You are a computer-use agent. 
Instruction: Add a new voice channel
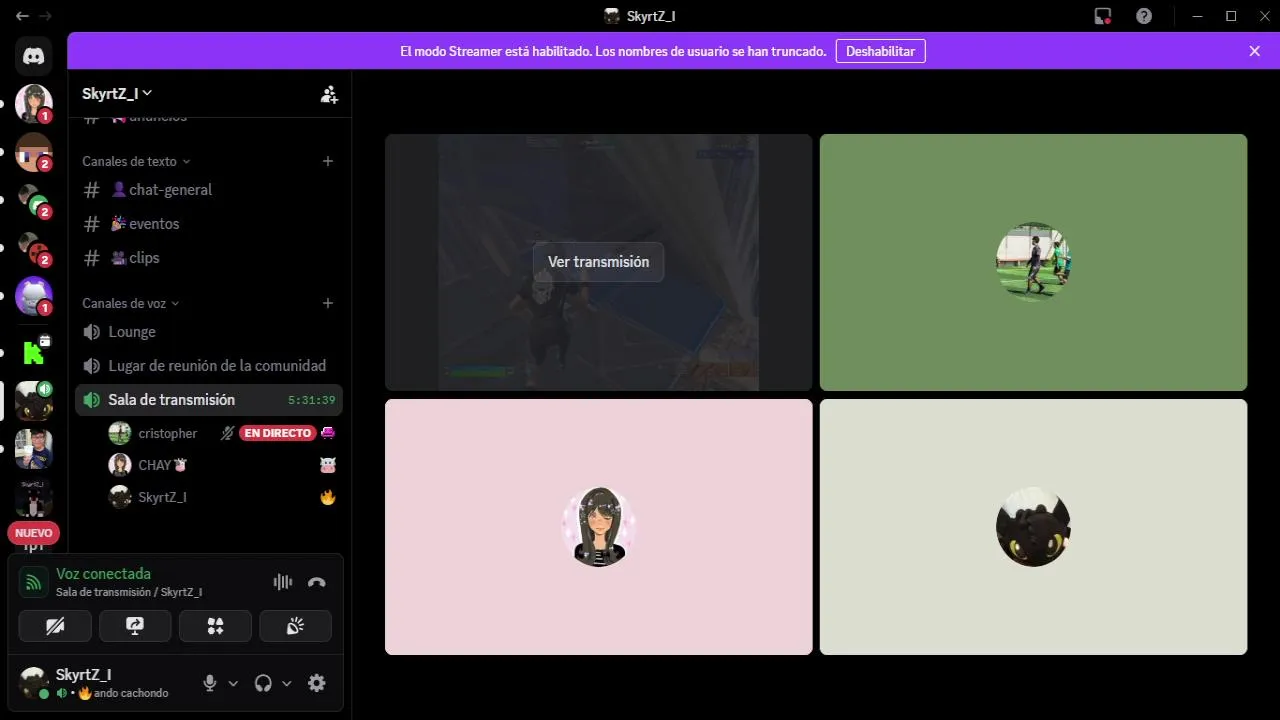point(328,303)
